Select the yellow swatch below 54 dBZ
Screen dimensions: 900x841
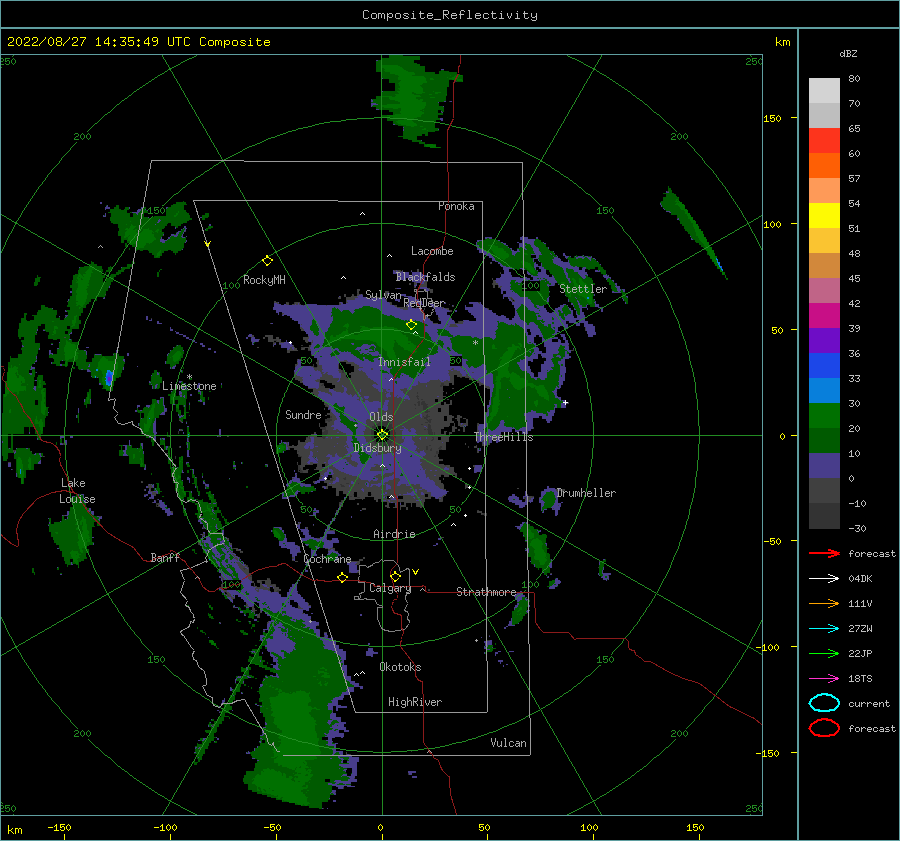[824, 216]
